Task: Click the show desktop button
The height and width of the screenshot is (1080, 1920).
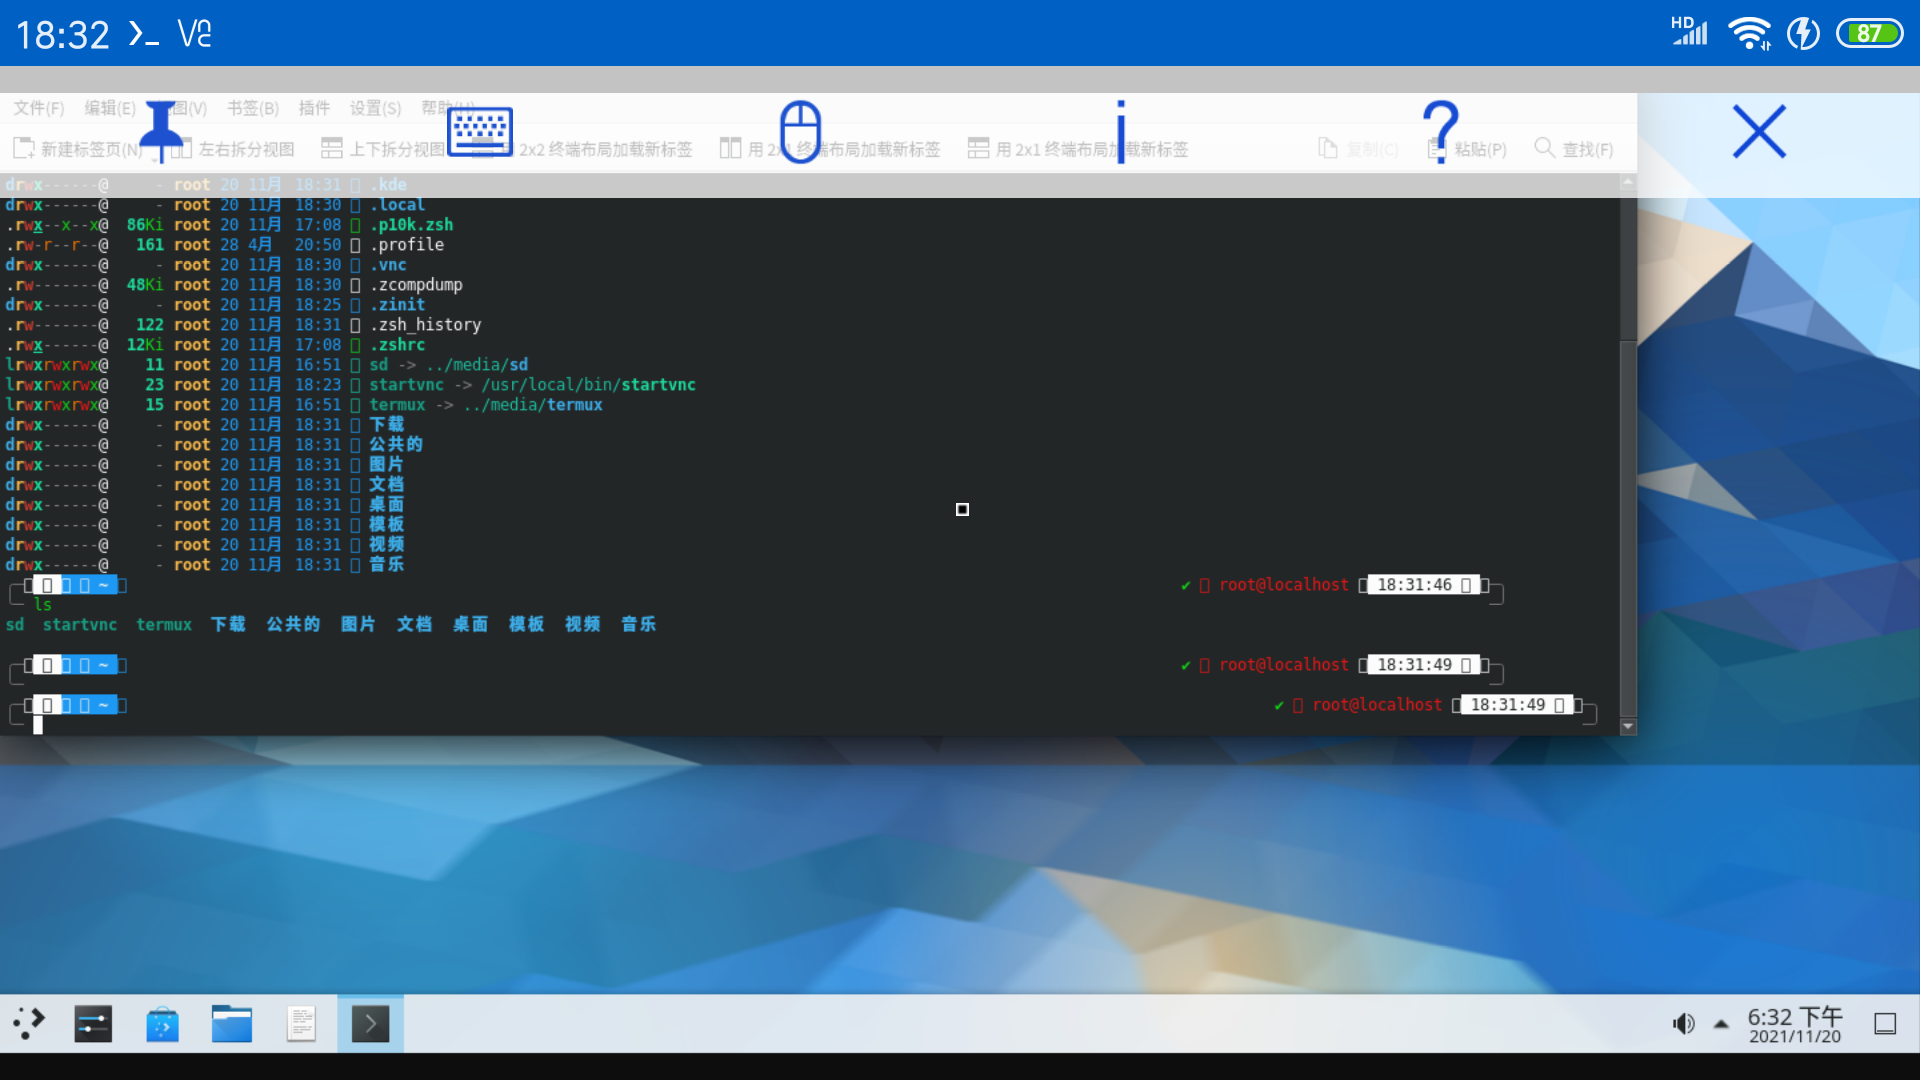Action: [x=1885, y=1023]
